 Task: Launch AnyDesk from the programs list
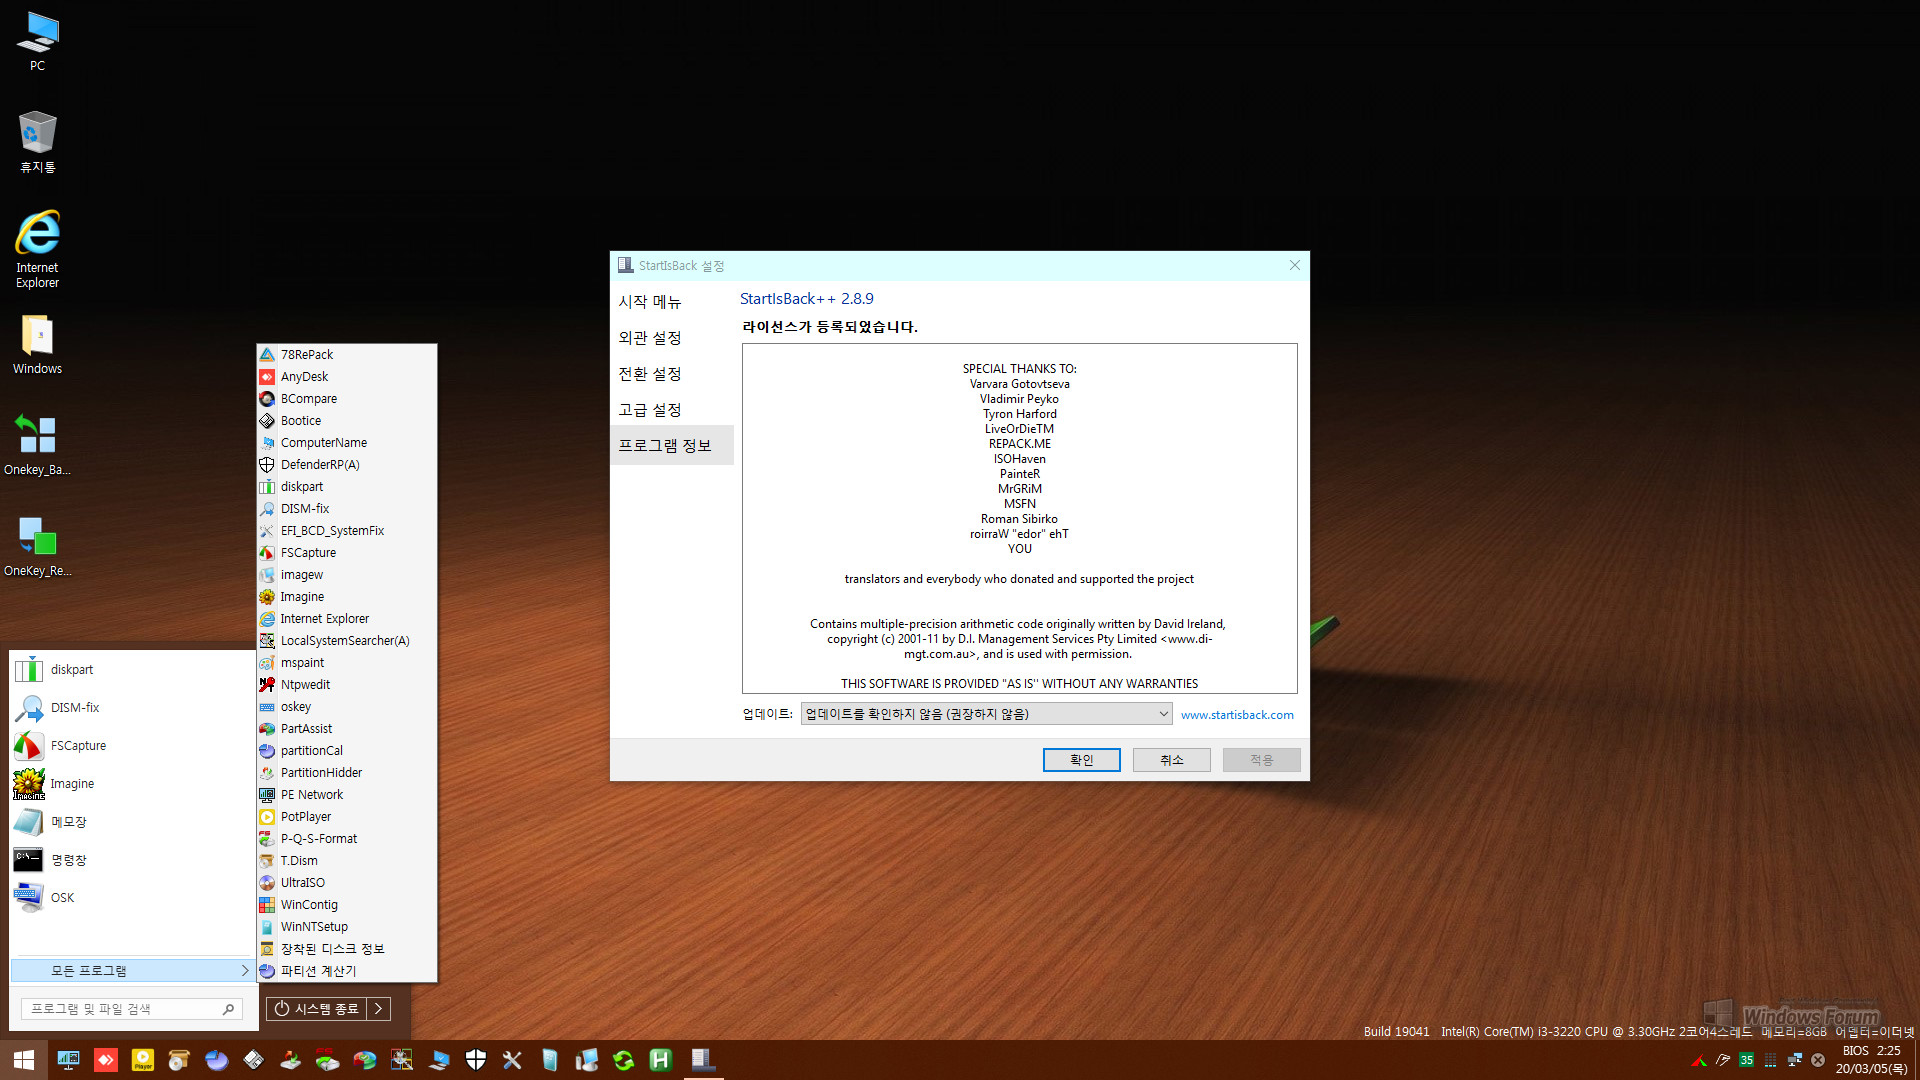point(346,377)
